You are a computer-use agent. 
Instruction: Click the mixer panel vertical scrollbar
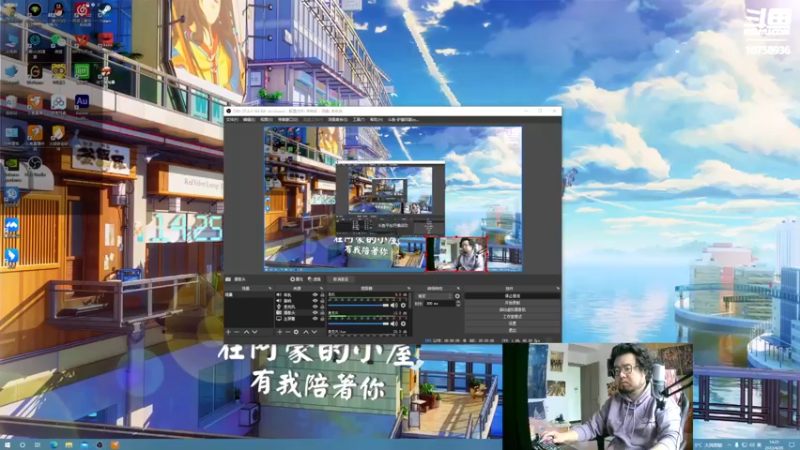click(x=410, y=301)
